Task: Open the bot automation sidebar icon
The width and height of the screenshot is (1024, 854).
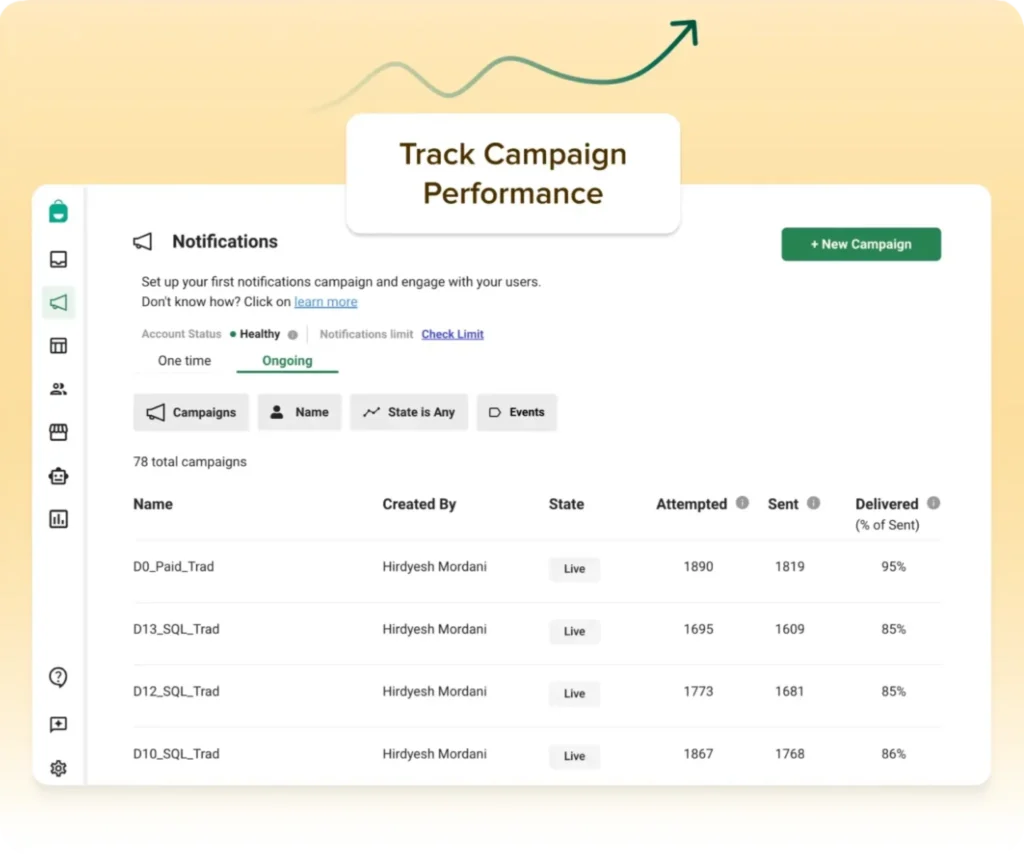Action: click(58, 476)
